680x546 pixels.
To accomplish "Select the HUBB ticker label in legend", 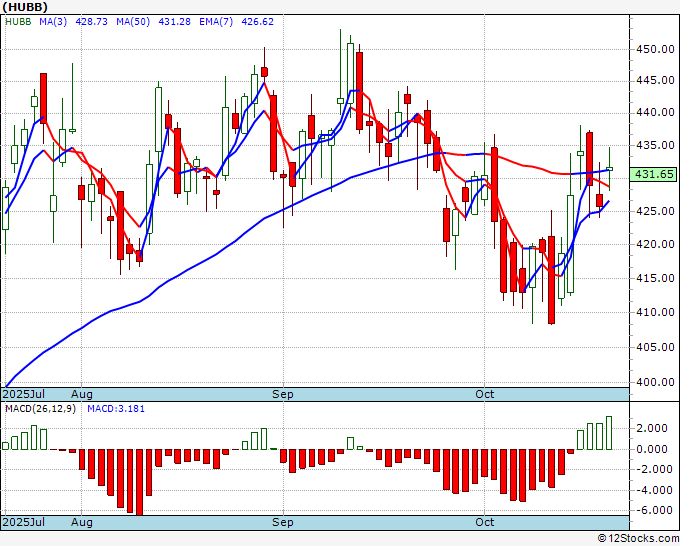I will (18, 21).
